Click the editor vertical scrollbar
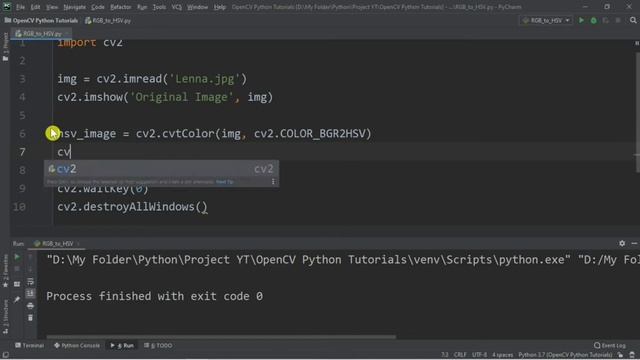 (x=637, y=112)
